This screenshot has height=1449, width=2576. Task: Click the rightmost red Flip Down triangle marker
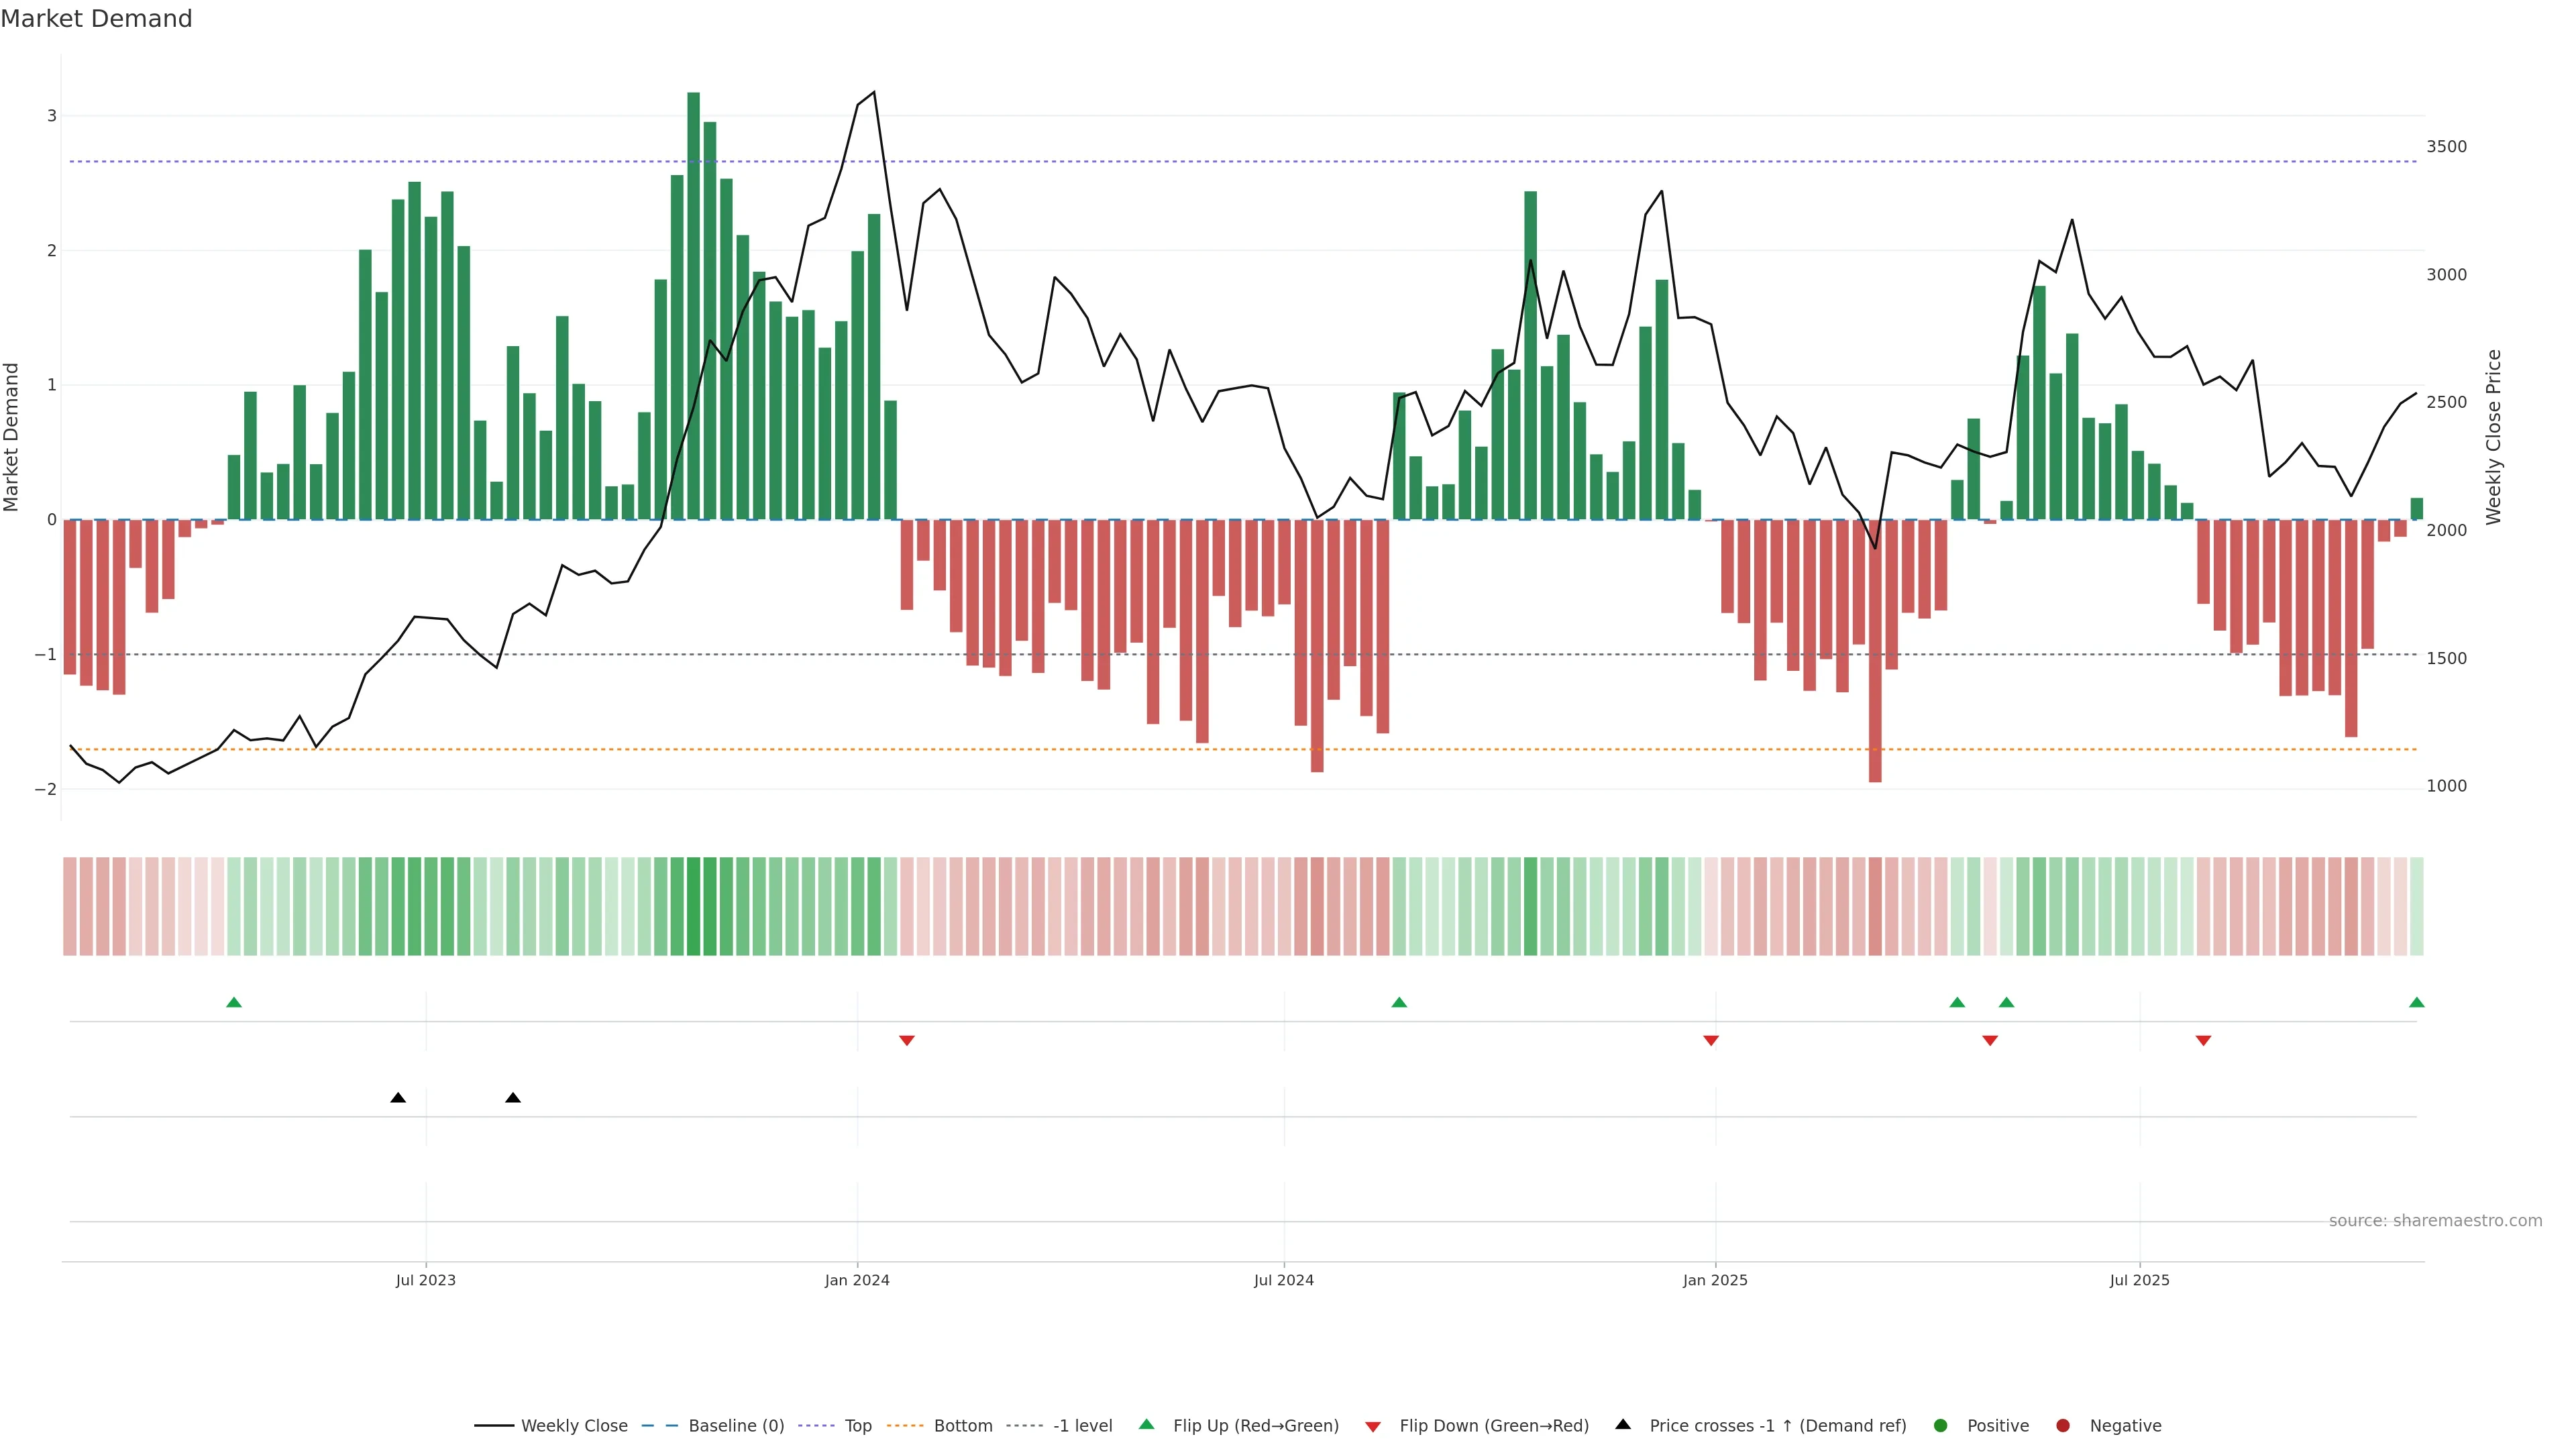[x=2203, y=1041]
